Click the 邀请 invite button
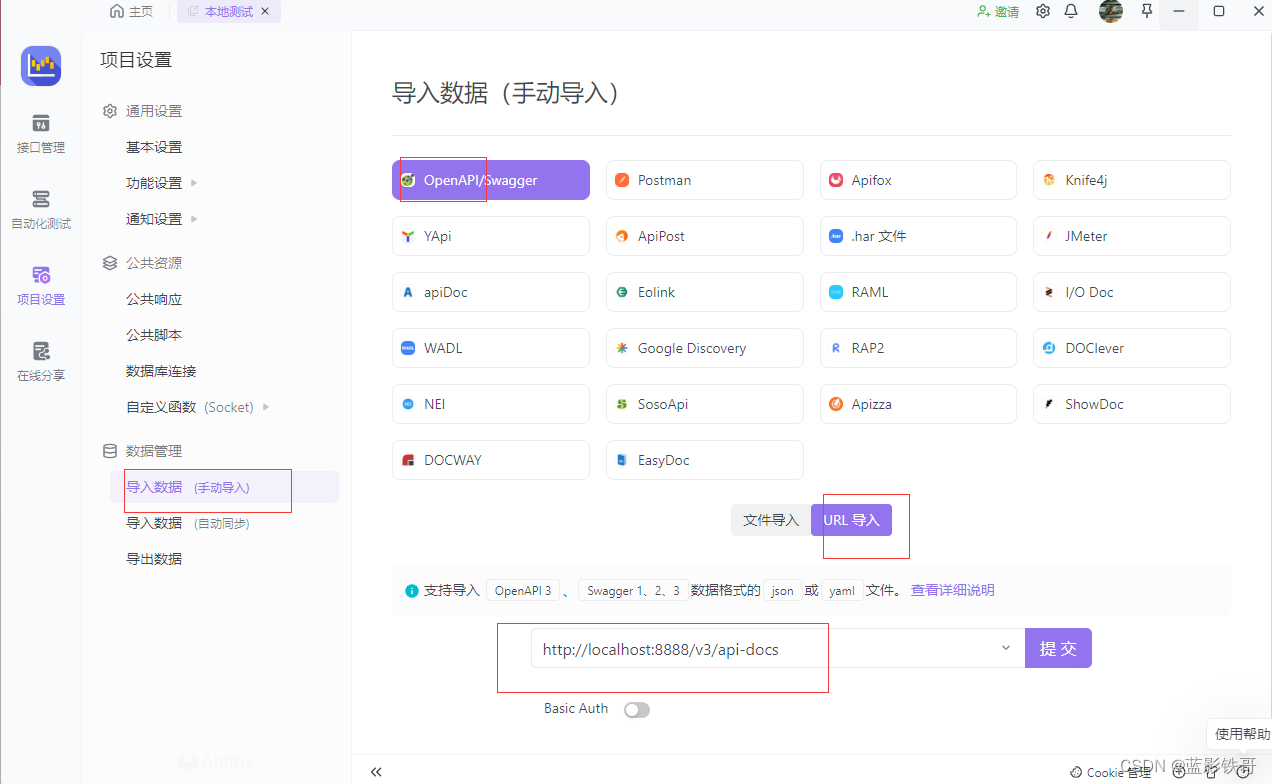The height and width of the screenshot is (784, 1272). 997,12
